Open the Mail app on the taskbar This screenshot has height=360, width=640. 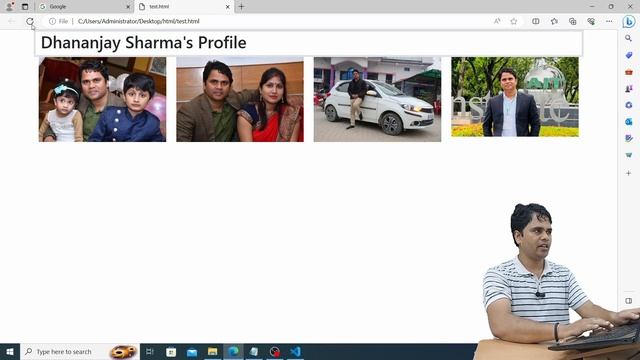pos(192,351)
